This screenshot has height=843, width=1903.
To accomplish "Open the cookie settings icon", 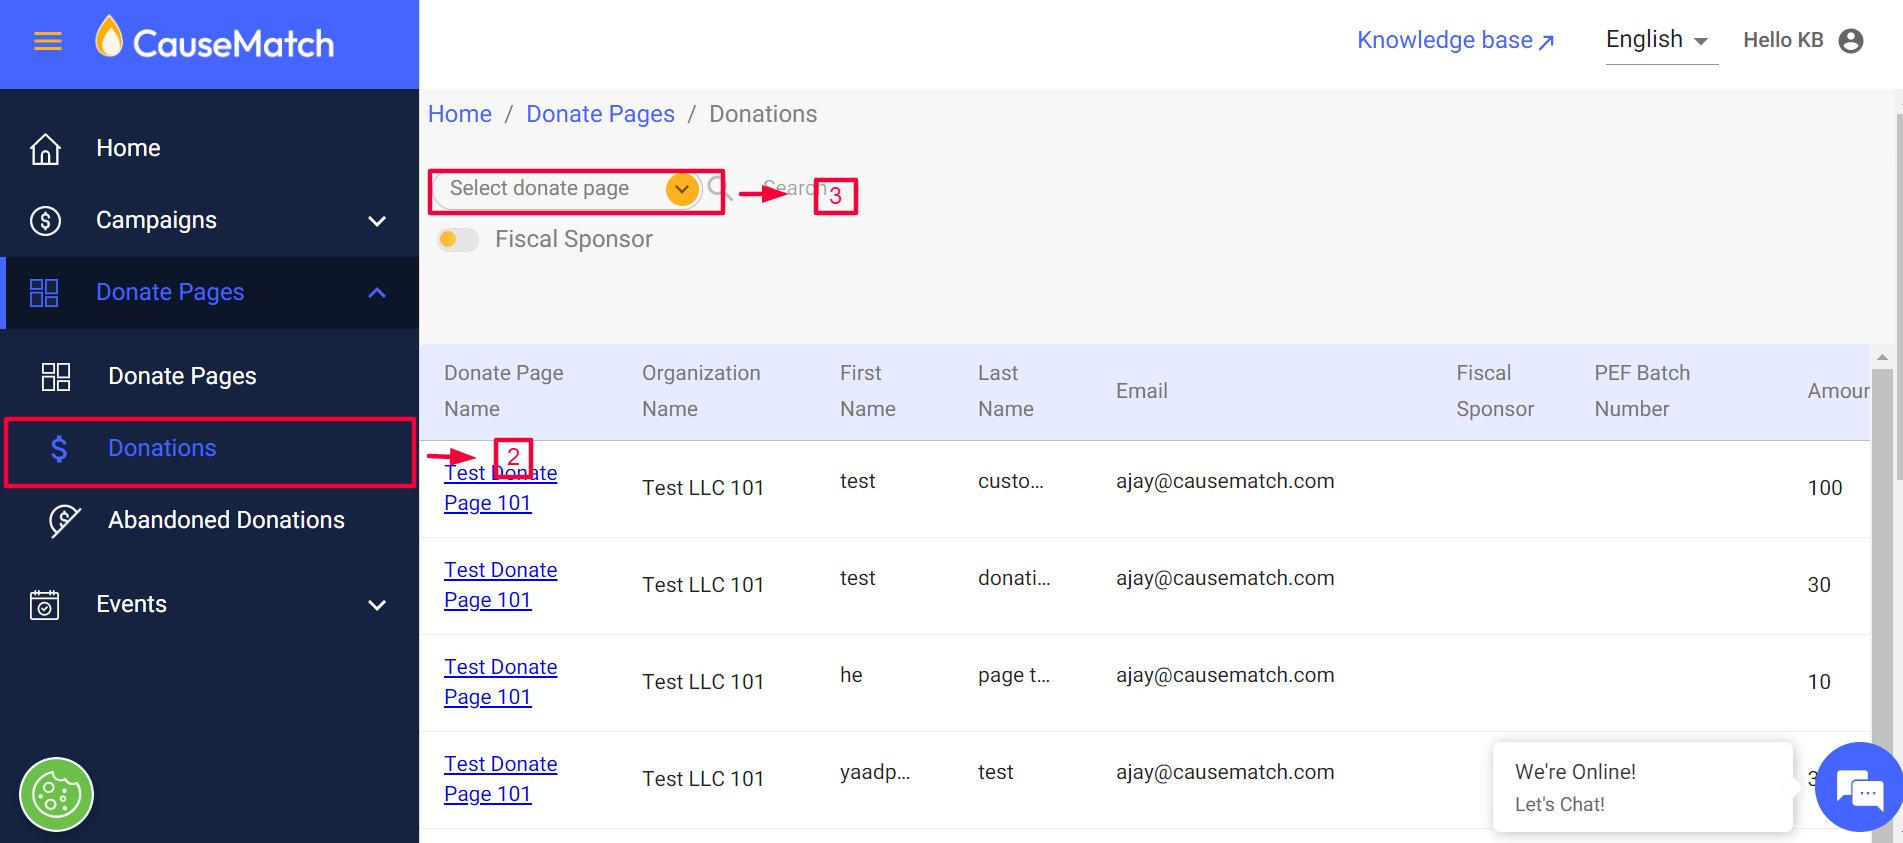I will click(x=56, y=795).
